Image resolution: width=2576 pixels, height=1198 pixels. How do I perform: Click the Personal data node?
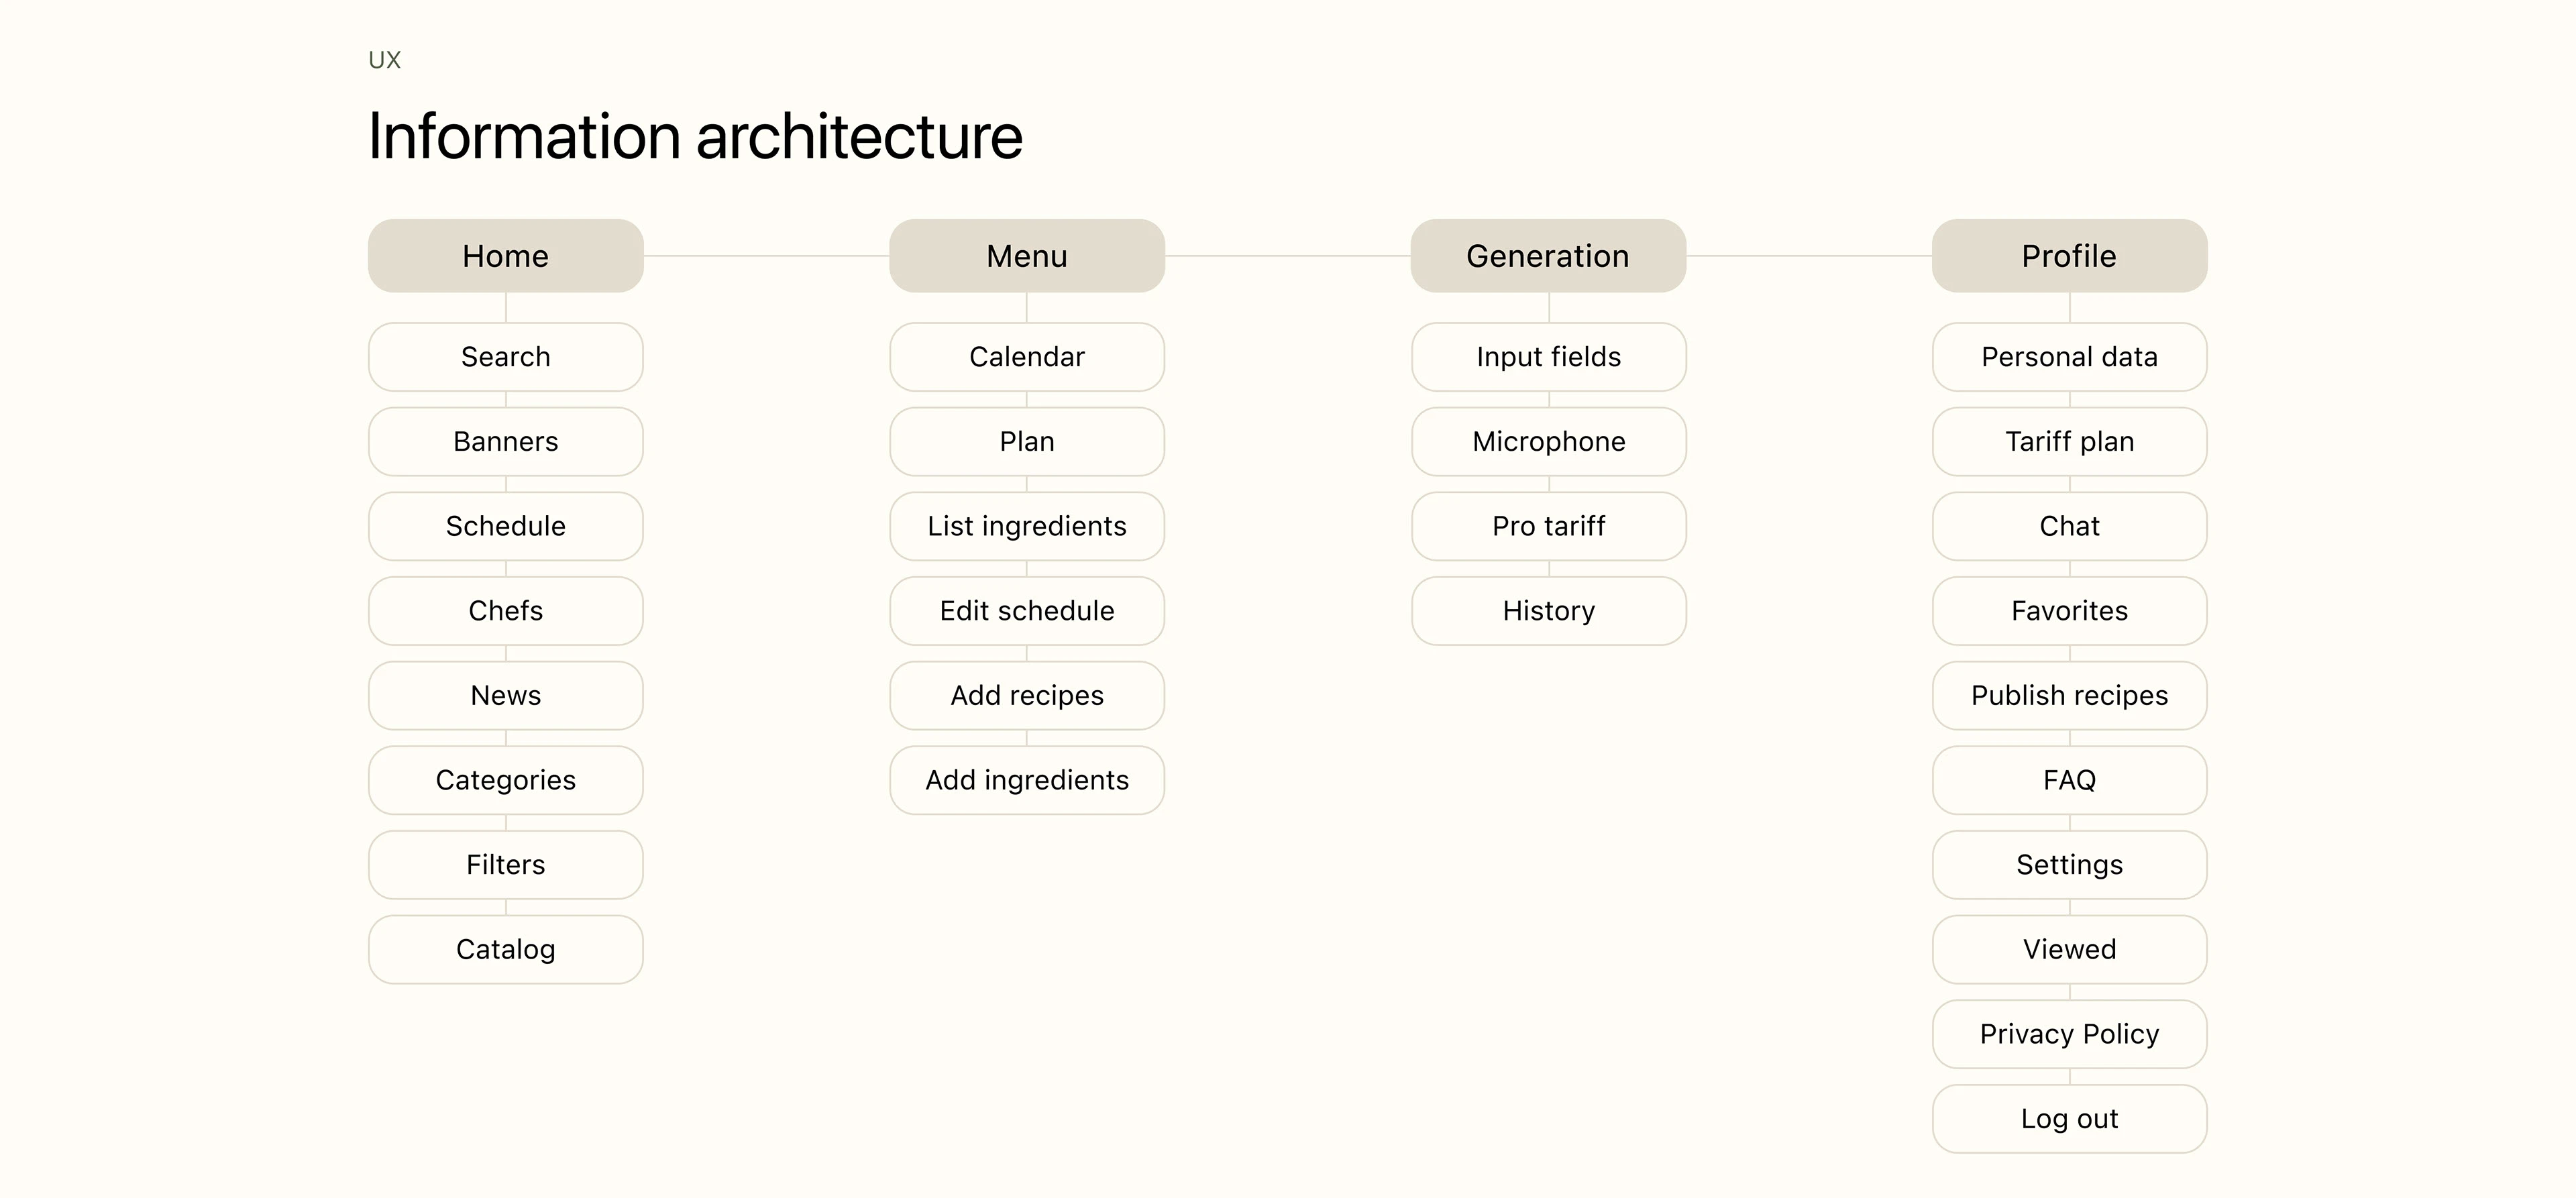point(2069,357)
